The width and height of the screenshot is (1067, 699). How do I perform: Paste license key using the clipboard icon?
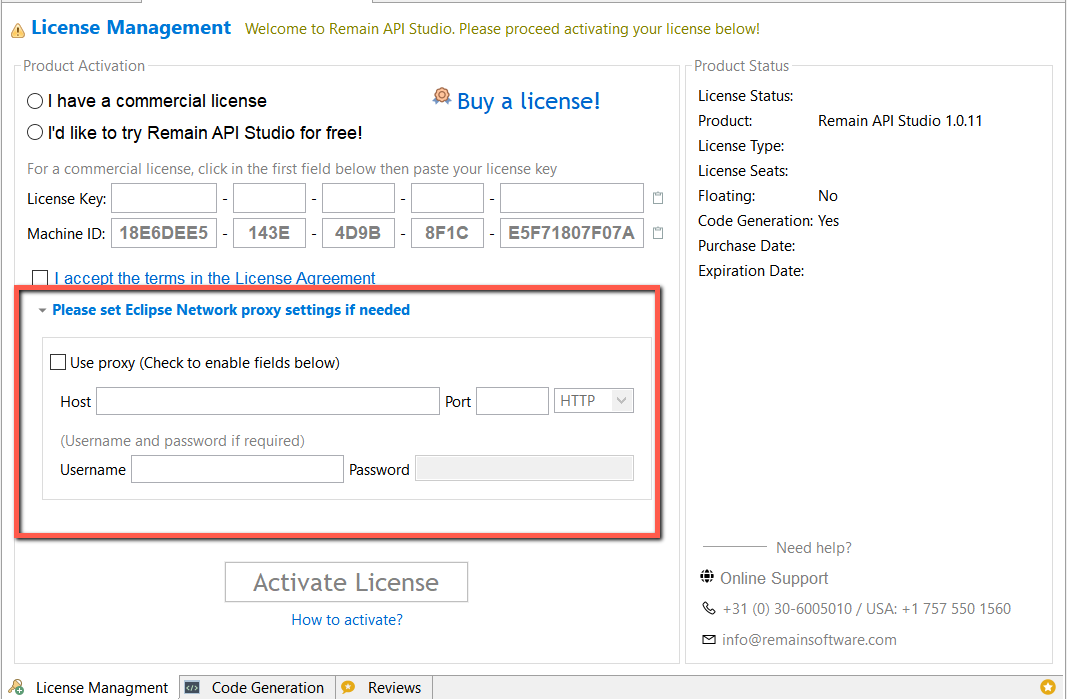pyautogui.click(x=658, y=198)
